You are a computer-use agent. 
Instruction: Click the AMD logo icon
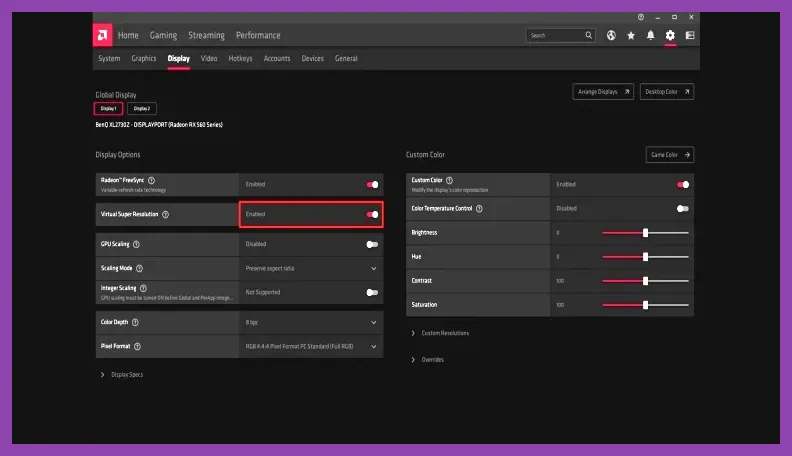pos(103,35)
